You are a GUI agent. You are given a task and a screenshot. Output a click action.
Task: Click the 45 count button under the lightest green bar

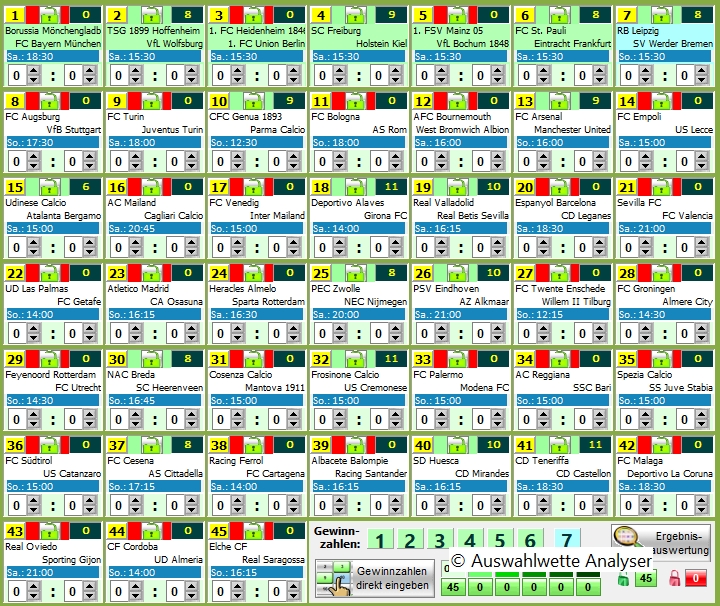tap(453, 587)
